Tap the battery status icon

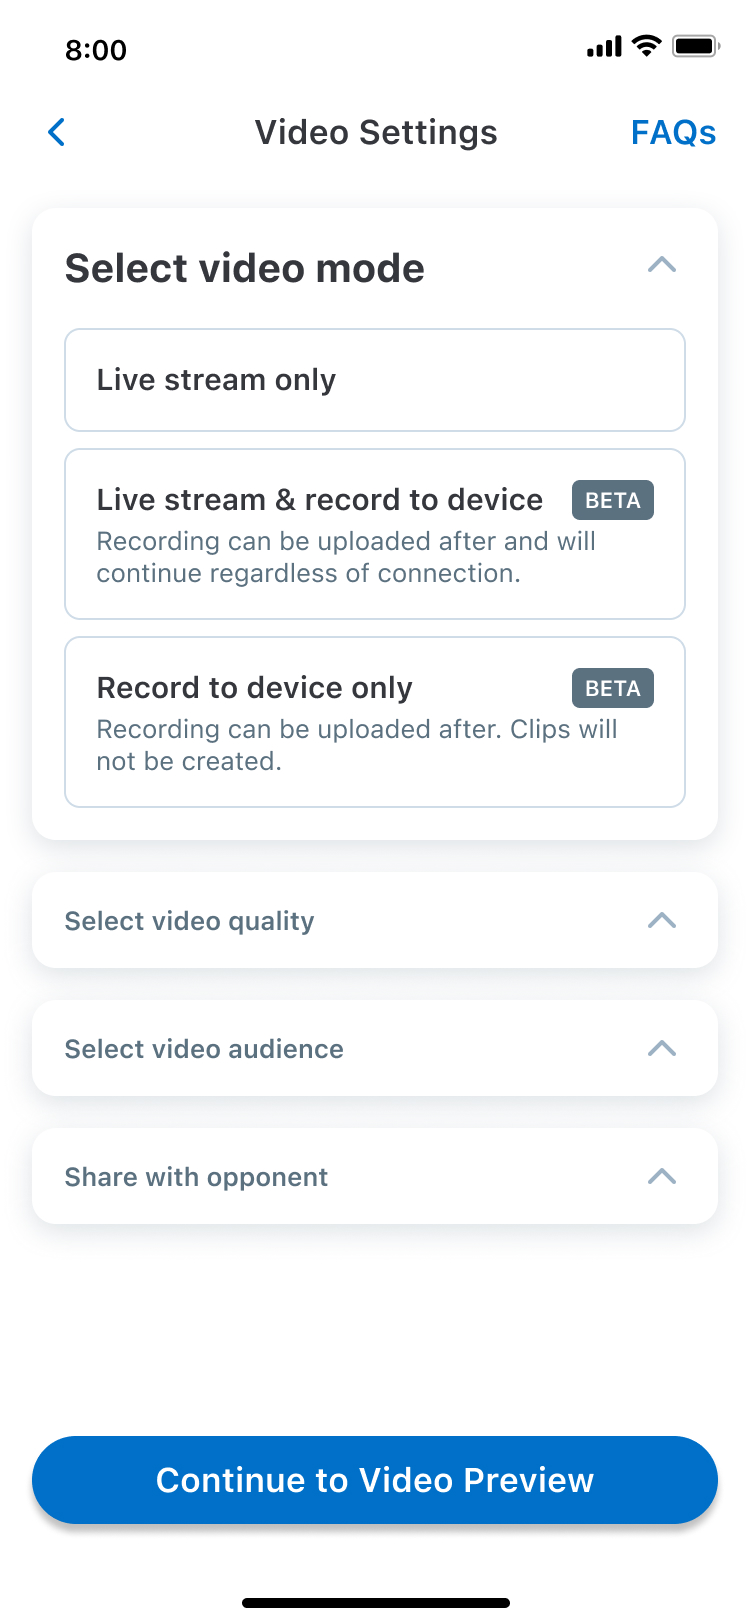tap(696, 46)
